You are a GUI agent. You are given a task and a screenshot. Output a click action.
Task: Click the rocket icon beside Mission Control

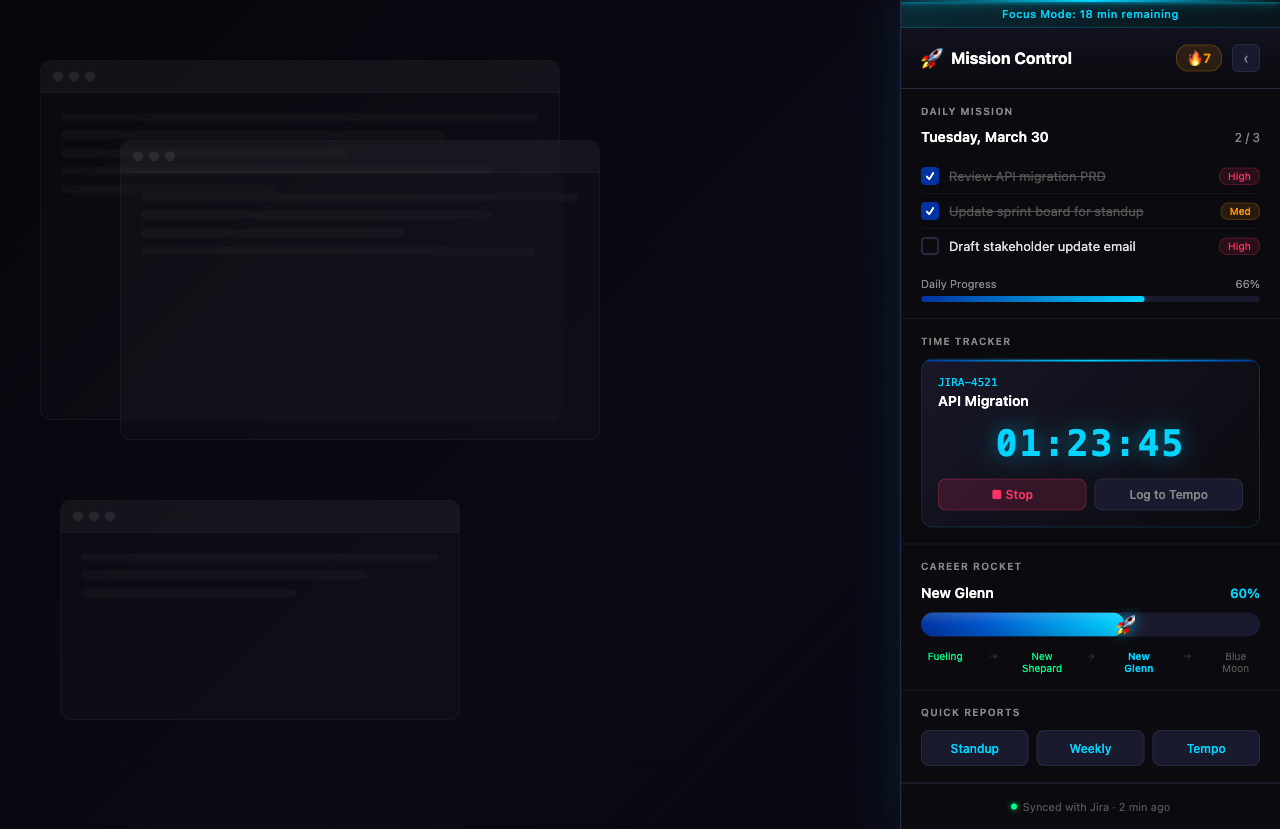pyautogui.click(x=930, y=58)
